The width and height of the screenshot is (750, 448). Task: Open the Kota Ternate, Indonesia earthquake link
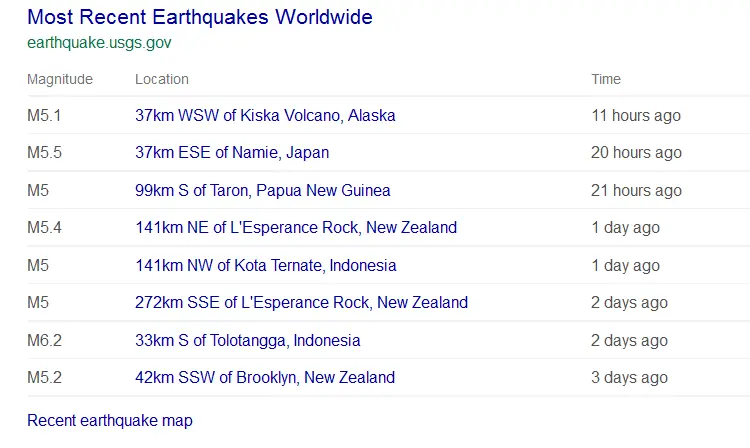(x=265, y=266)
